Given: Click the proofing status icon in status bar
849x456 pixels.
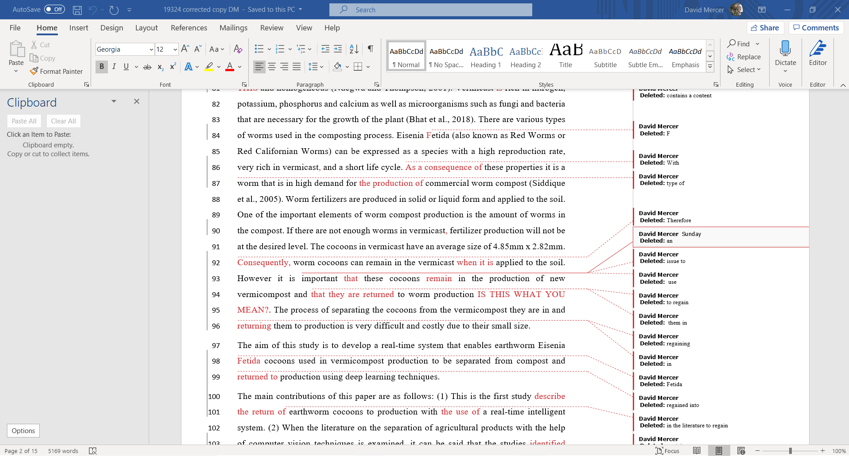Looking at the screenshot, I should tap(93, 451).
